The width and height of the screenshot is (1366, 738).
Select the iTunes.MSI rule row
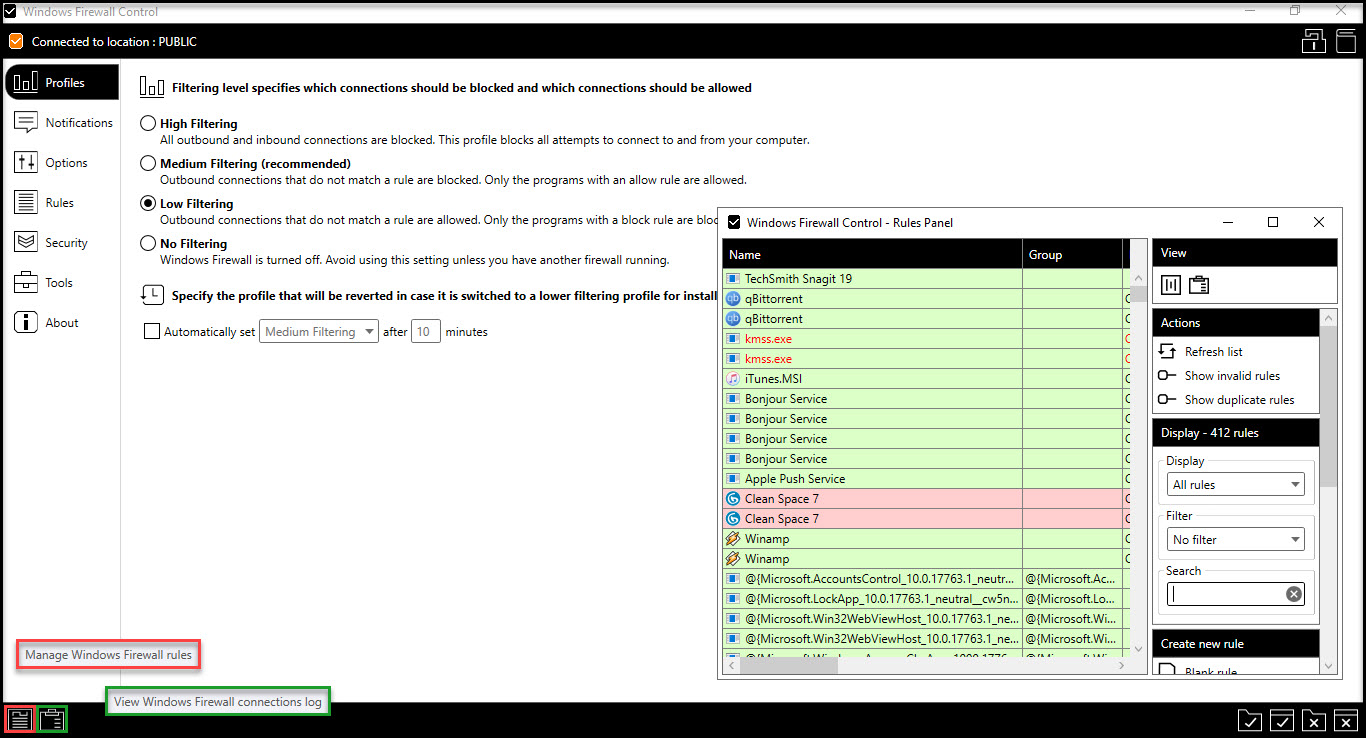click(924, 379)
